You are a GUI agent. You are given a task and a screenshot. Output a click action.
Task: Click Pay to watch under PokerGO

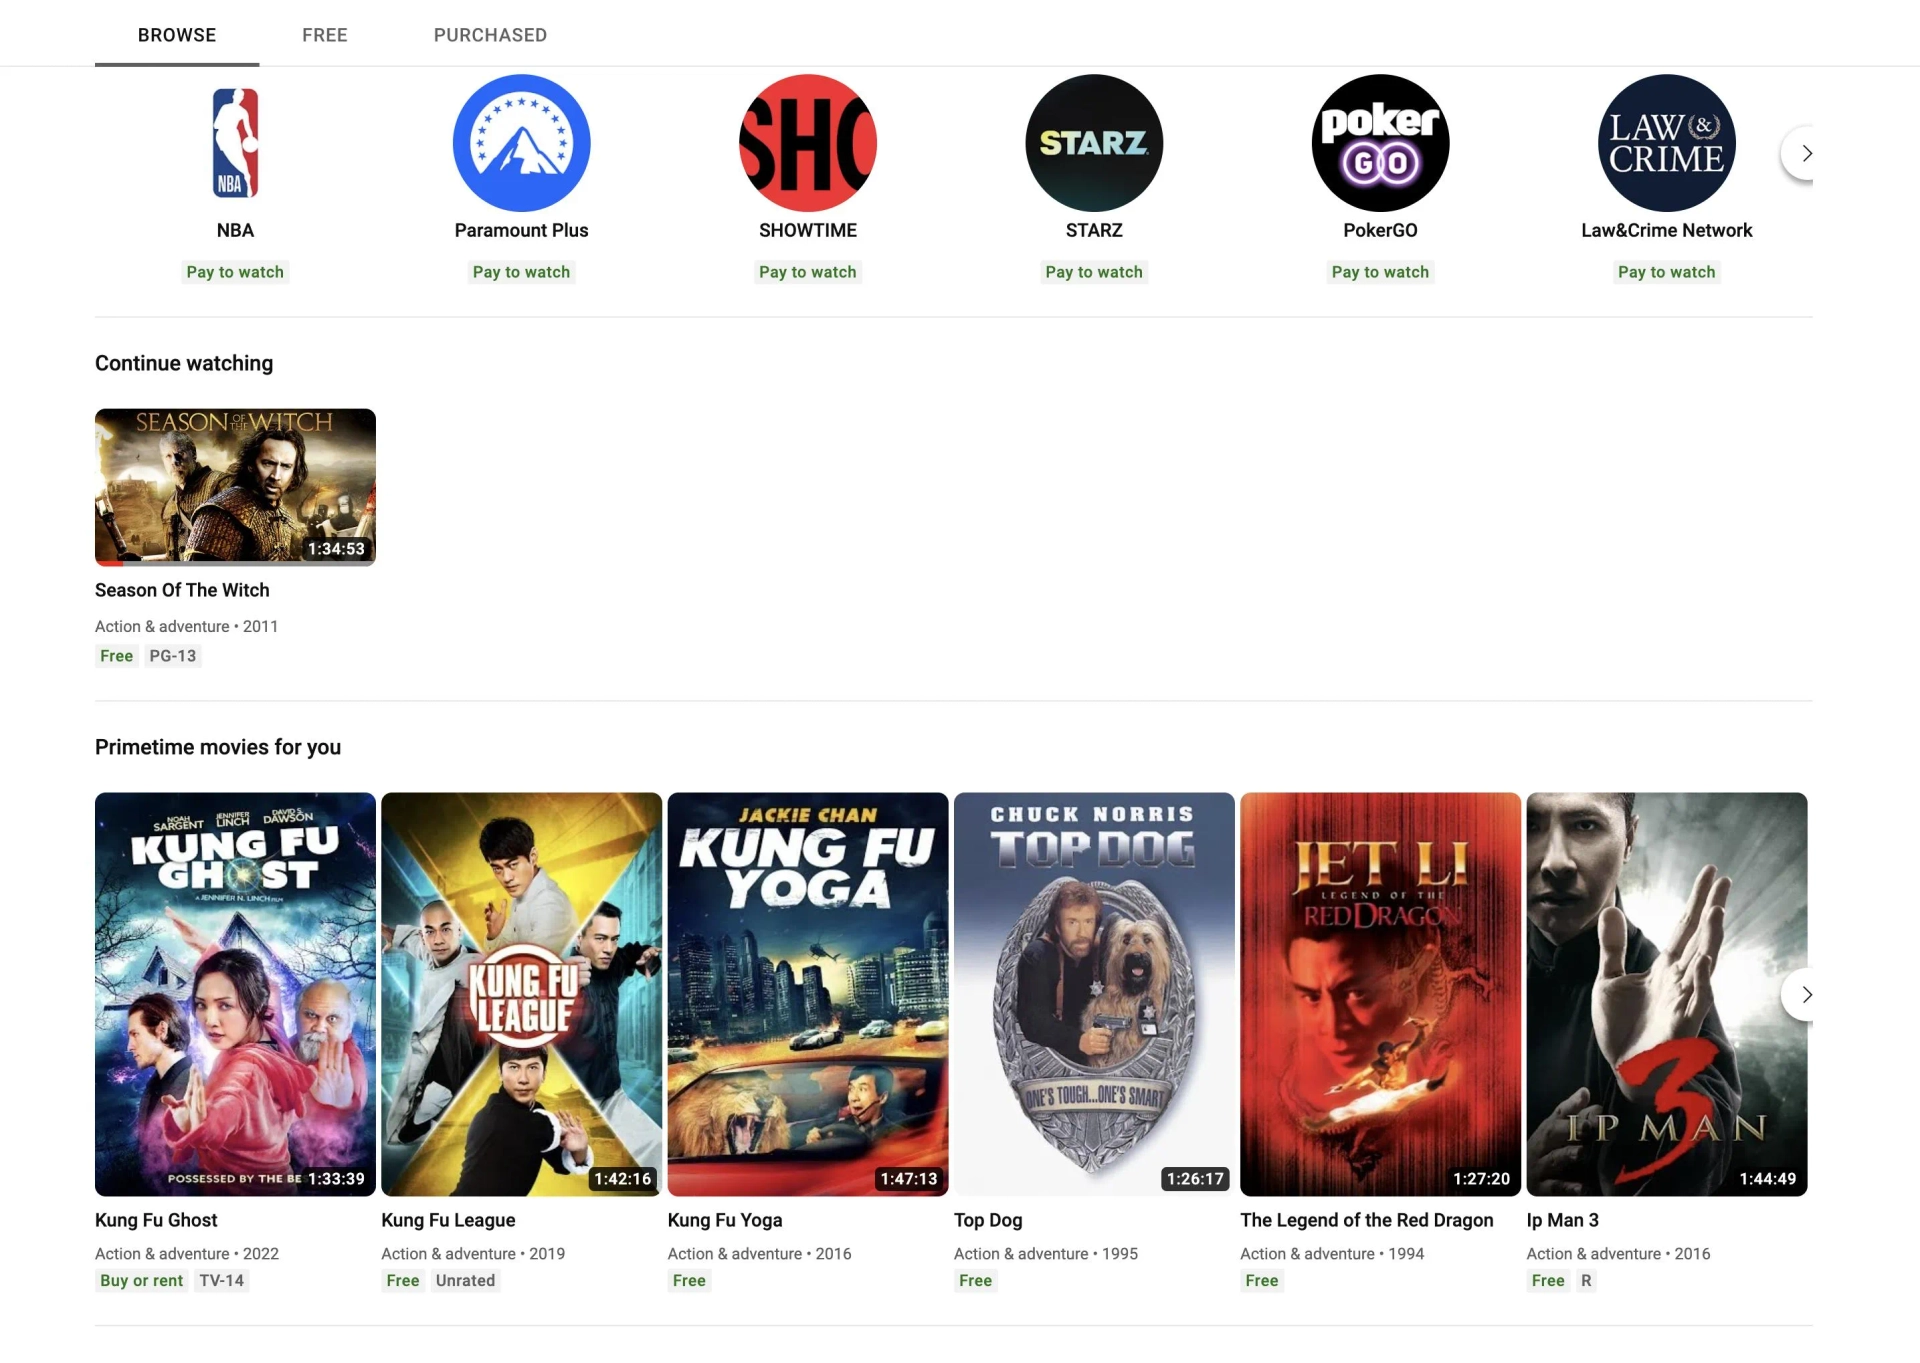[1380, 272]
